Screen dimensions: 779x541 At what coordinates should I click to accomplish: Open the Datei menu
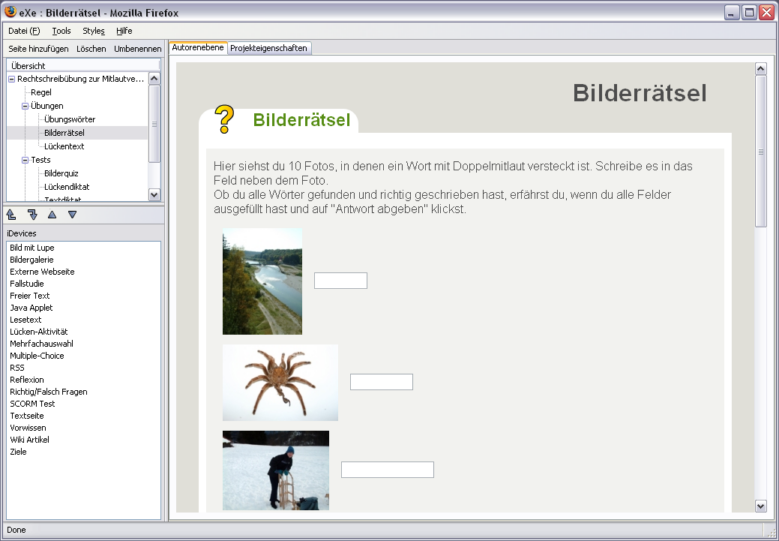point(24,31)
